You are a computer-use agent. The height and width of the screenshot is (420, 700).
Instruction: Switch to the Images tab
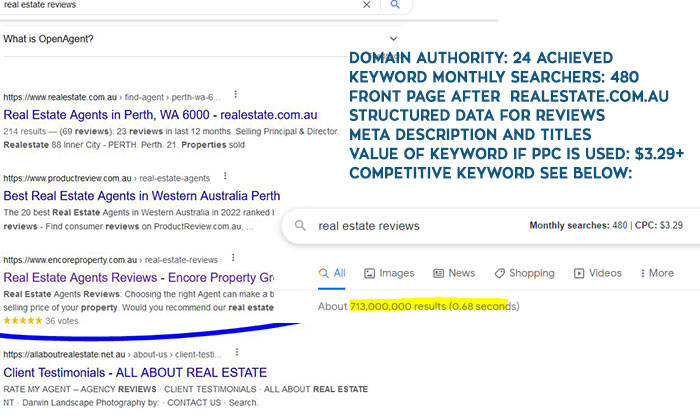389,273
